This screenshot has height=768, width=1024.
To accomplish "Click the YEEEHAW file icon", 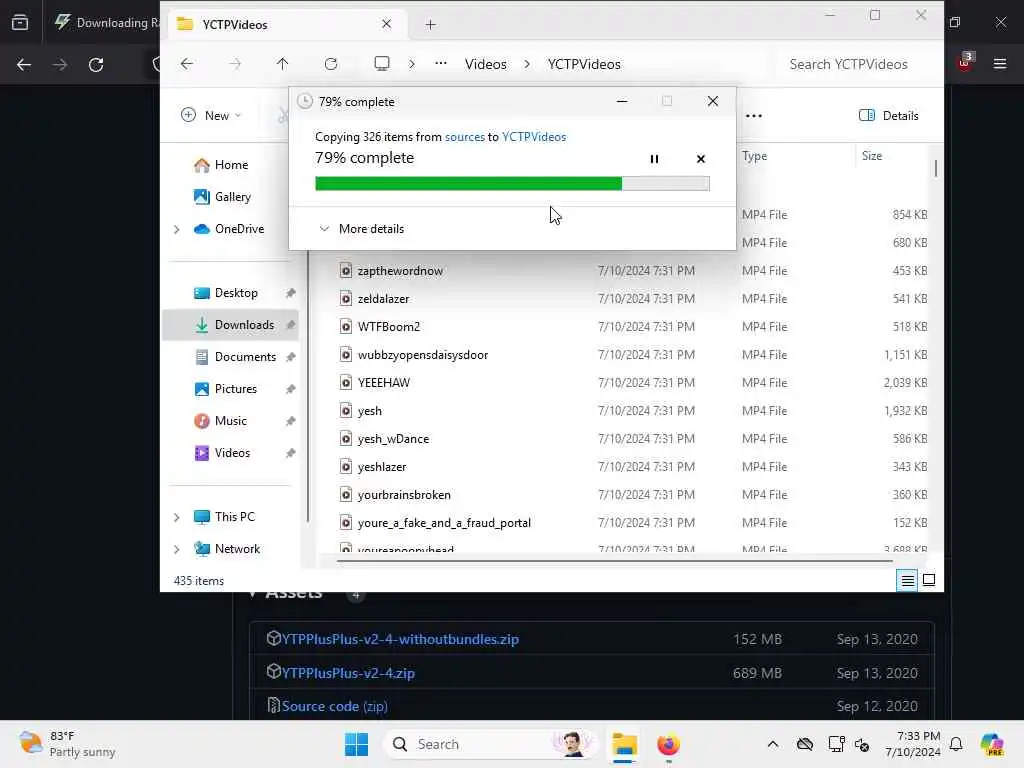I will [346, 383].
